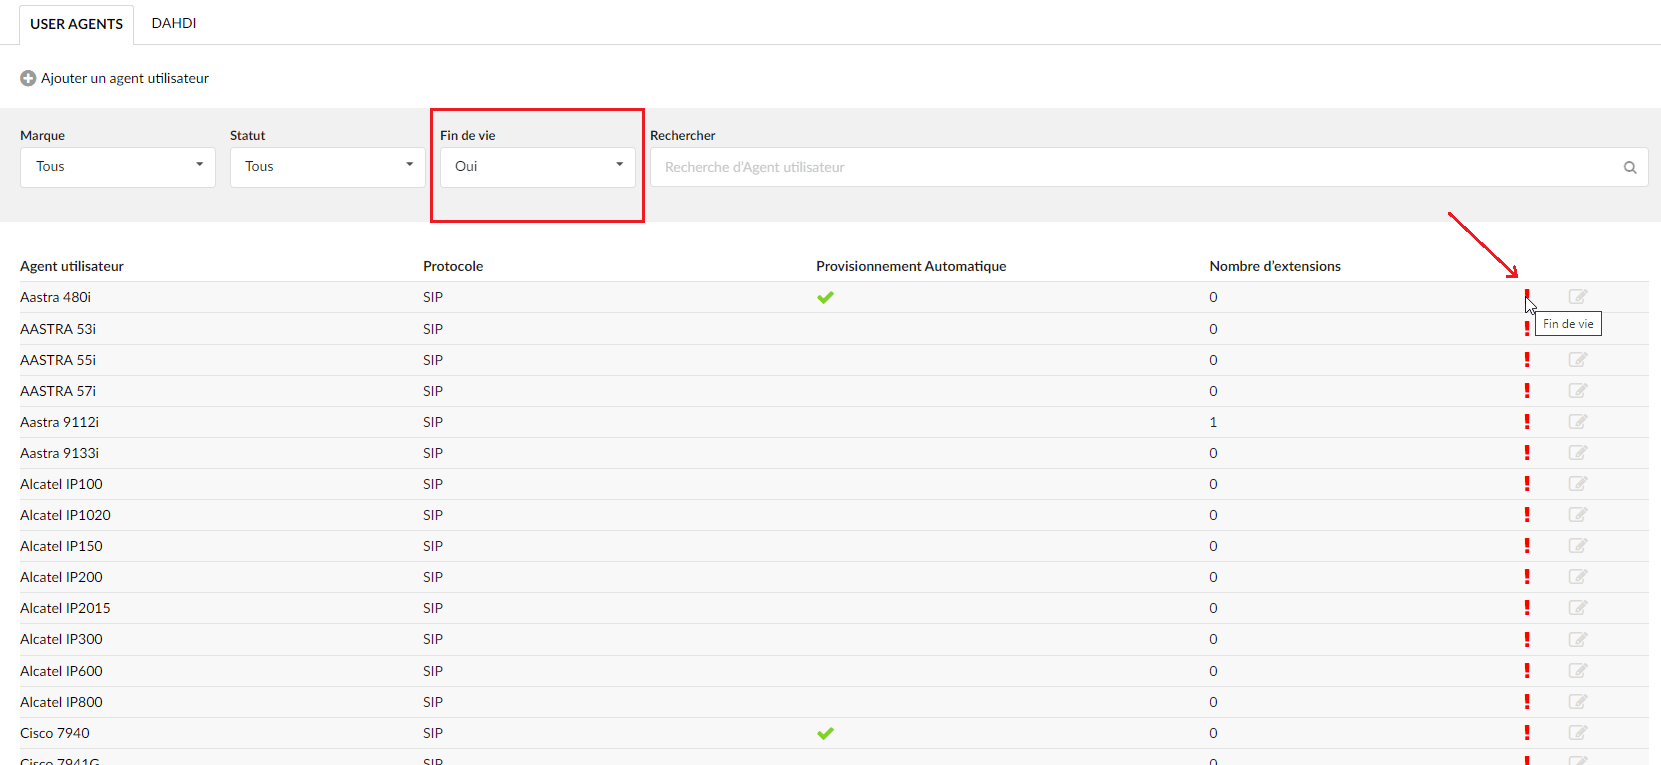1661x765 pixels.
Task: Click the Fin de vie tooltip label
Action: point(1568,324)
